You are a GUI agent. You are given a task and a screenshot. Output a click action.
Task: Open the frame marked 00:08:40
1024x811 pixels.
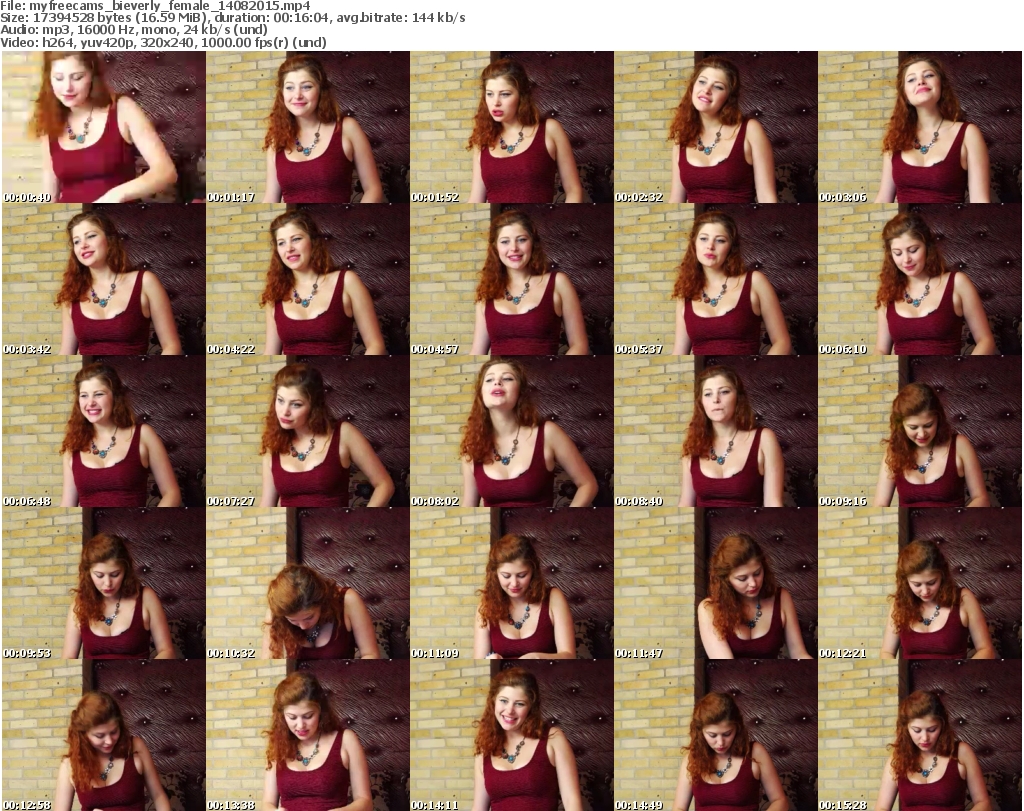tap(716, 431)
